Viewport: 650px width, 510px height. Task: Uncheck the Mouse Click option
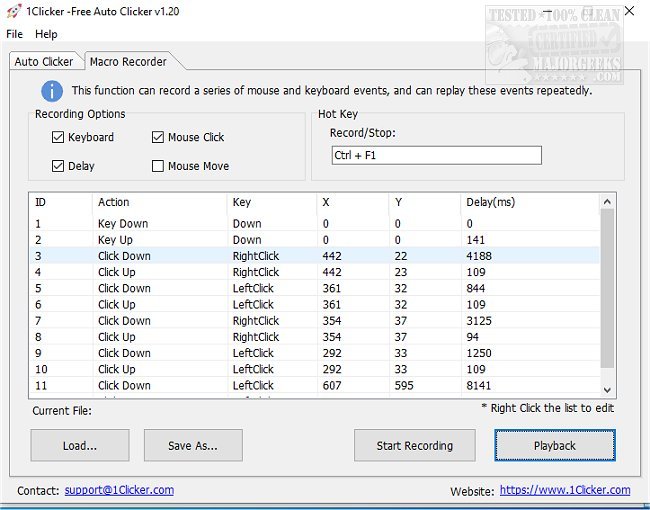coord(159,138)
